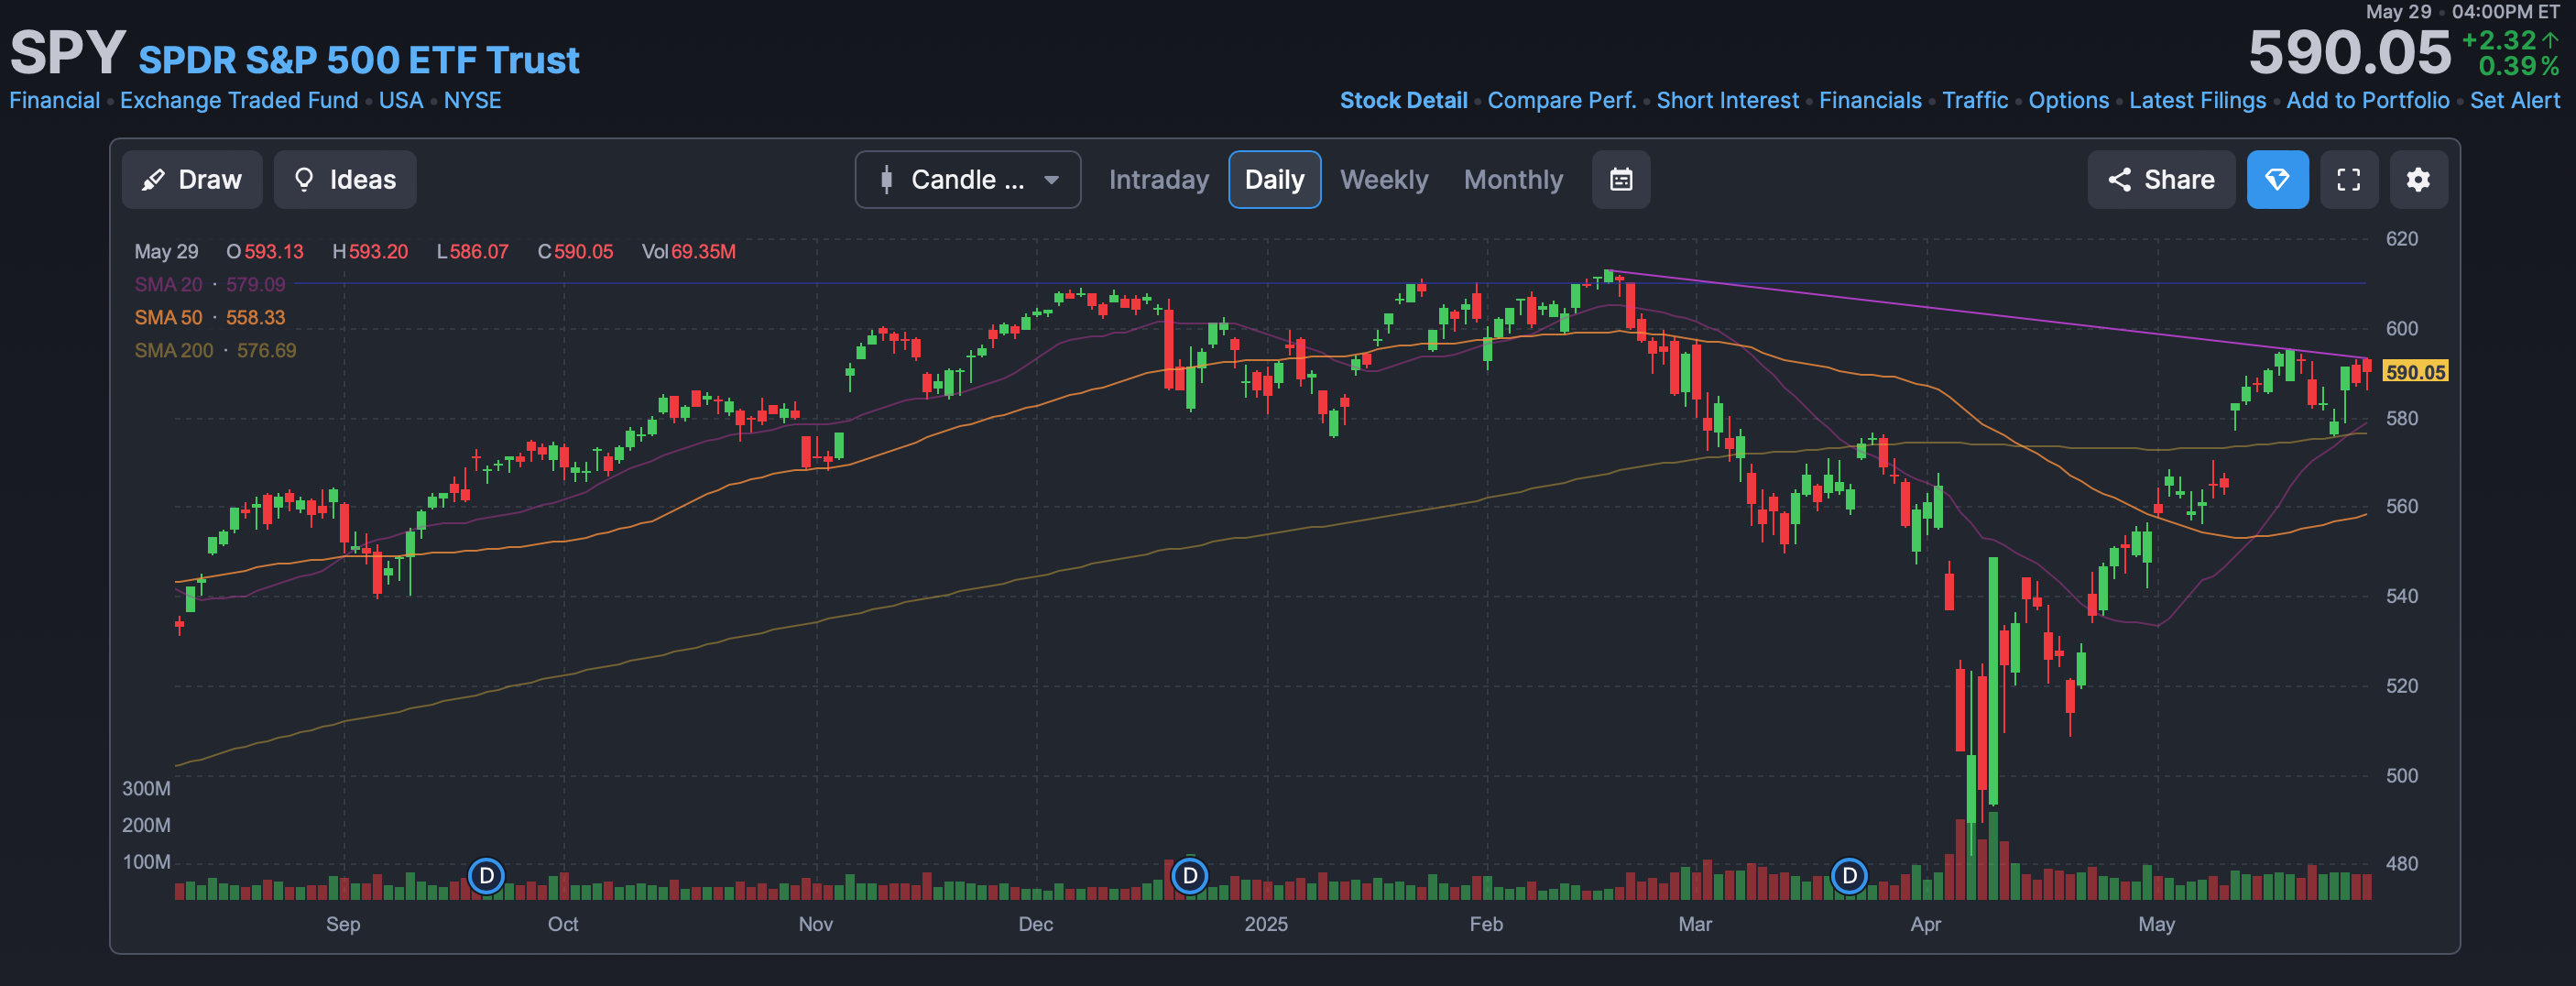This screenshot has height=986, width=2576.
Task: Click the SPY ticker symbol
Action: coord(68,52)
